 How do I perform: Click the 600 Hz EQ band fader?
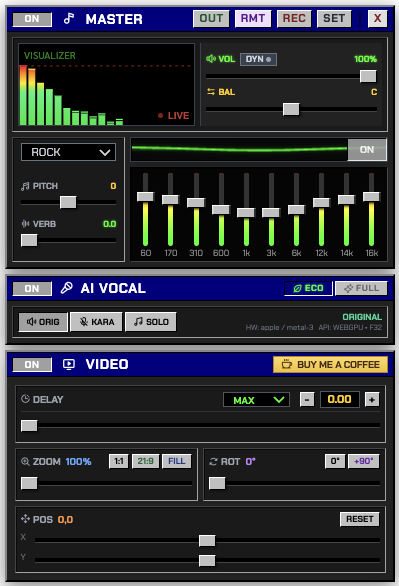pyautogui.click(x=221, y=210)
